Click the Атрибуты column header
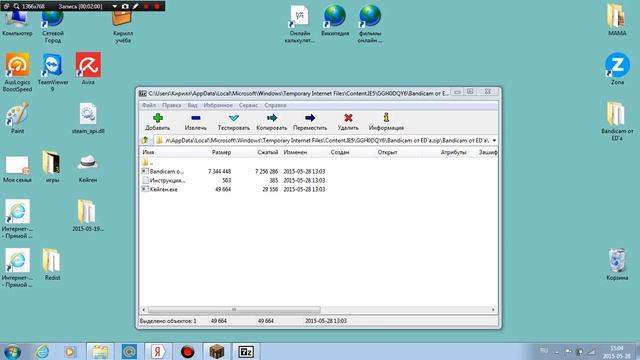Image resolution: width=640 pixels, height=360 pixels. click(x=453, y=152)
